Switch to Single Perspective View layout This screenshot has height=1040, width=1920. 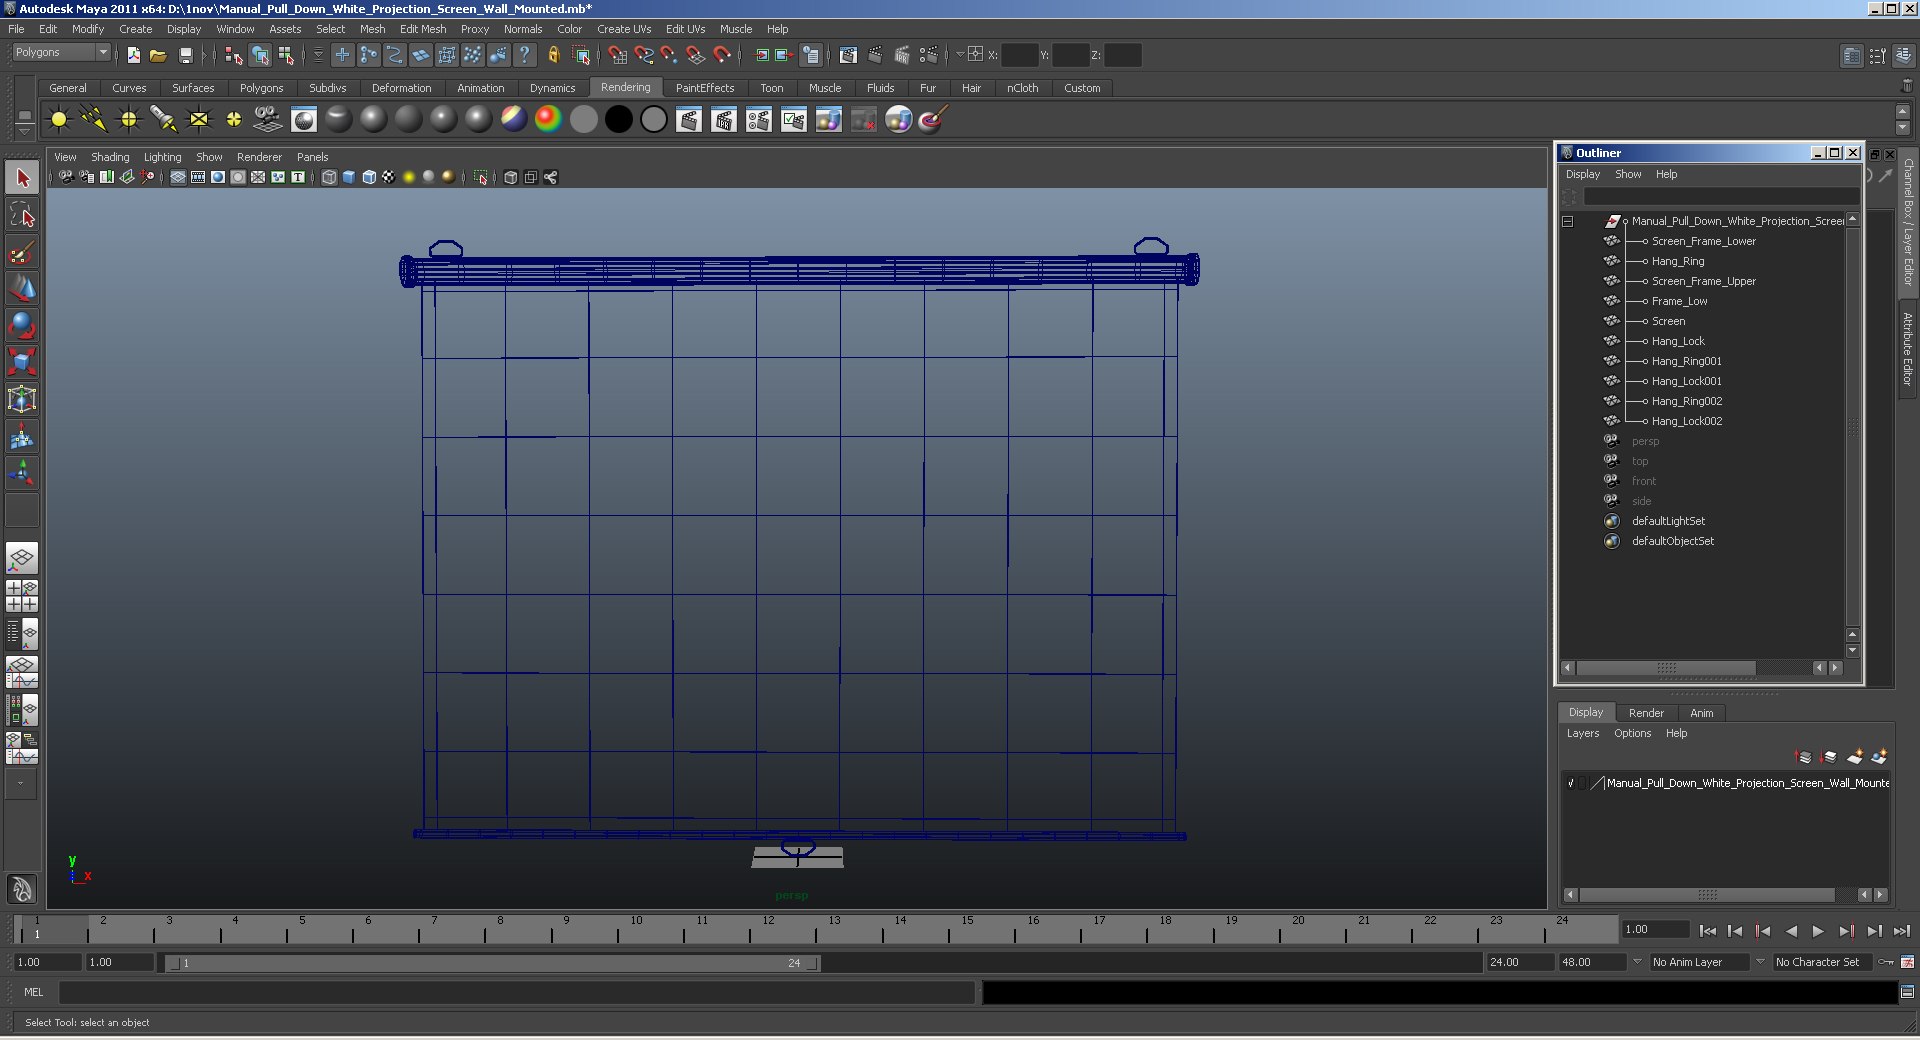pyautogui.click(x=22, y=558)
